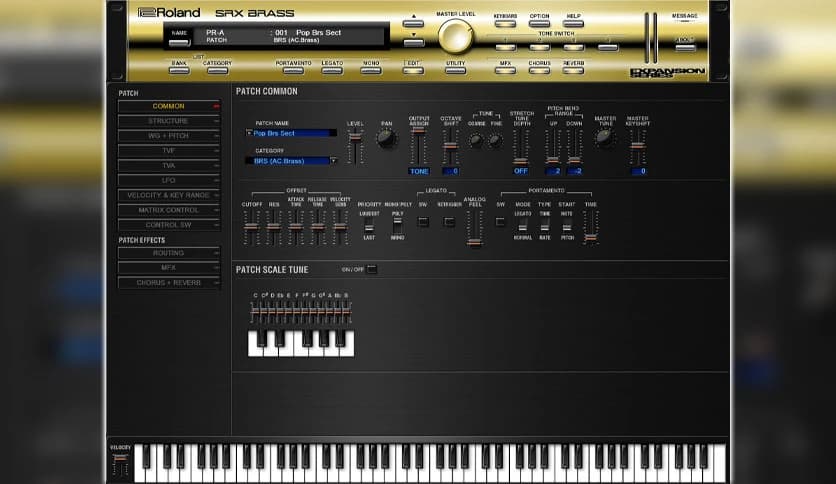Toggle the Portamento SW switch
The height and width of the screenshot is (484, 836).
click(500, 222)
